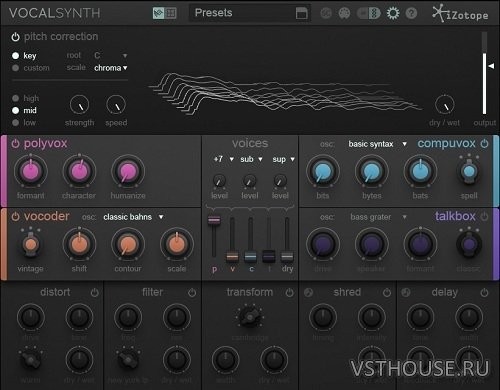500x390 pixels.
Task: Open the chroma scale dropdown
Action: pos(111,68)
